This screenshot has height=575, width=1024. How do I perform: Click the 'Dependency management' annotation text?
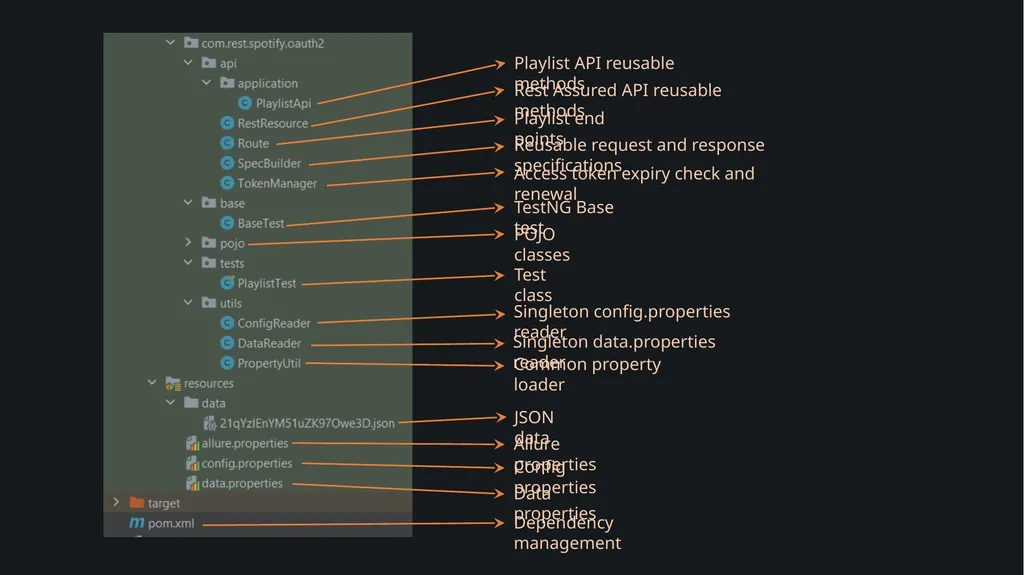click(x=567, y=533)
